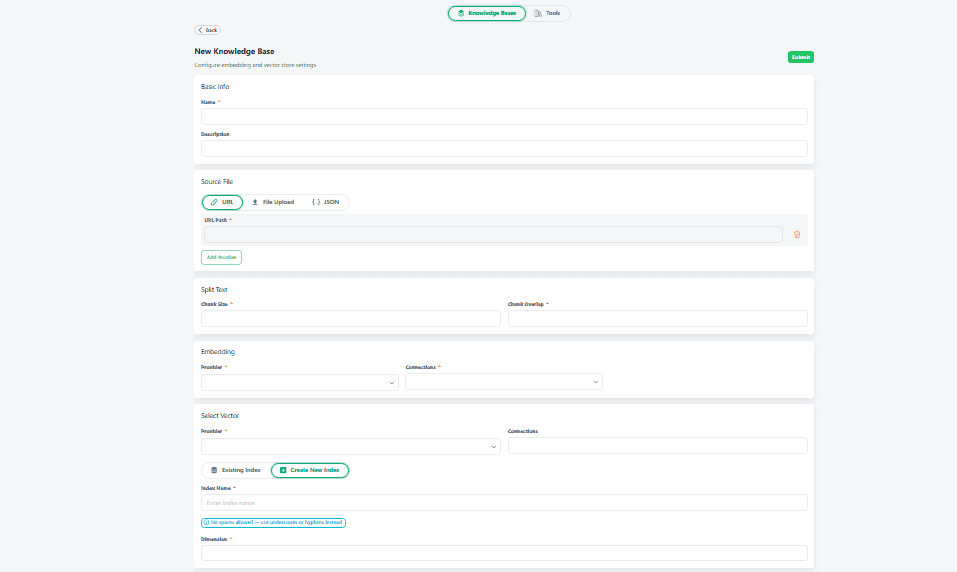This screenshot has width=957, height=572.
Task: Choose the Create New Index option
Action: click(x=310, y=470)
